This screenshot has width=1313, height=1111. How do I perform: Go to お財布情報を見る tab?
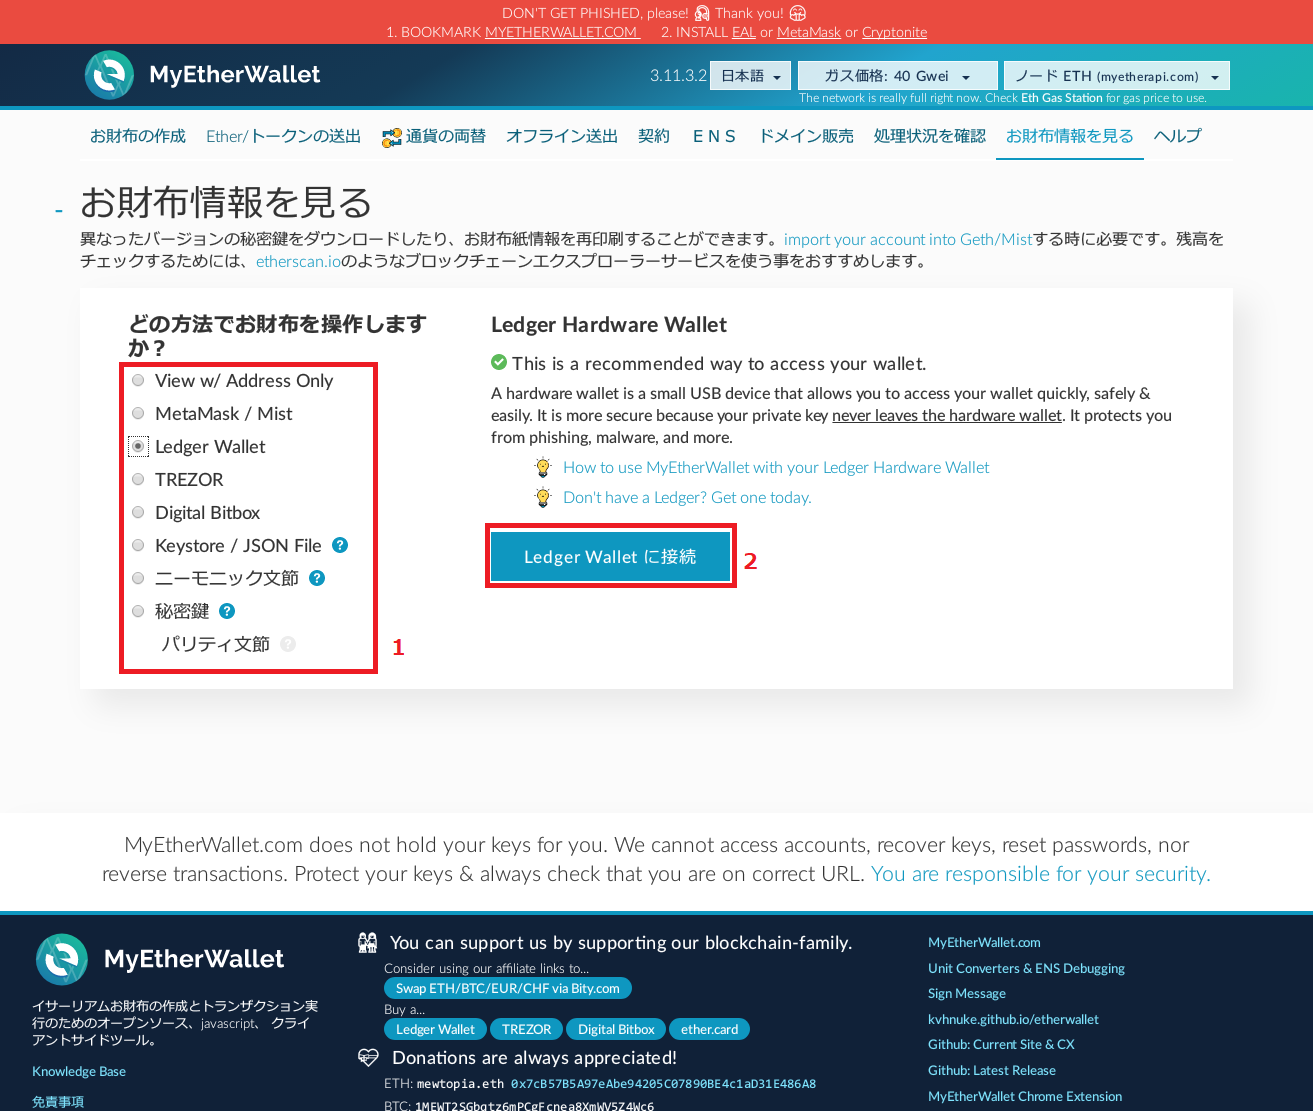click(x=1070, y=136)
